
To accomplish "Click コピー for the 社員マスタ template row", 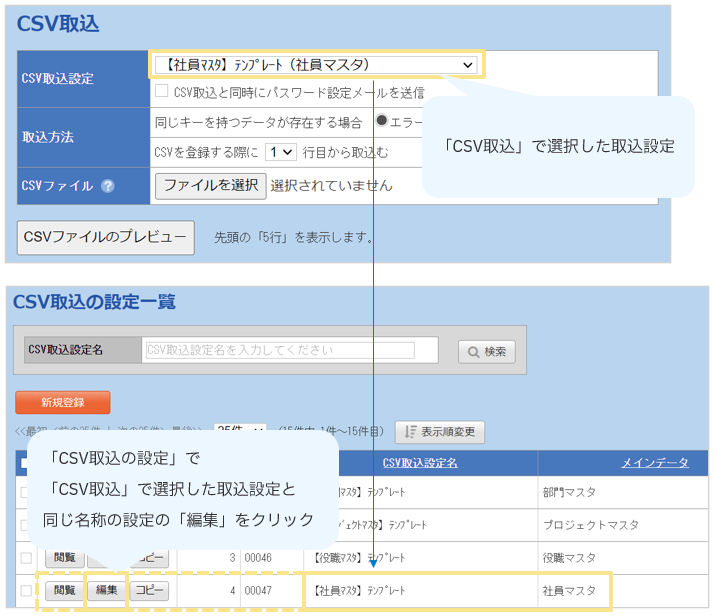I will pos(149,590).
